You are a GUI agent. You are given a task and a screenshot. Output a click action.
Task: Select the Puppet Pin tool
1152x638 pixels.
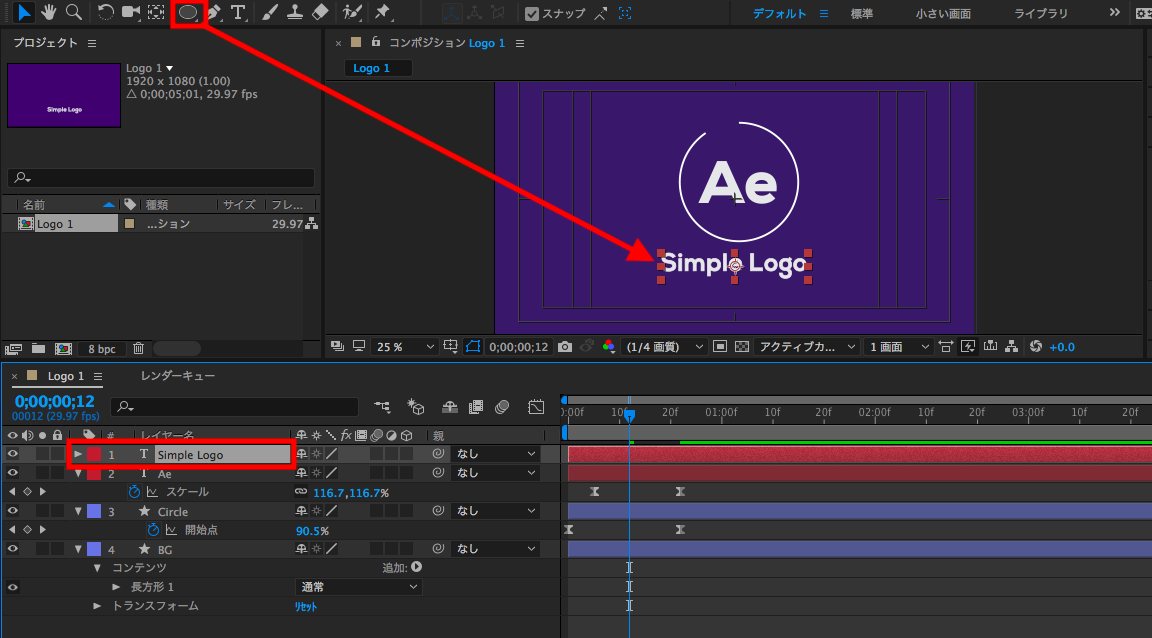click(382, 12)
